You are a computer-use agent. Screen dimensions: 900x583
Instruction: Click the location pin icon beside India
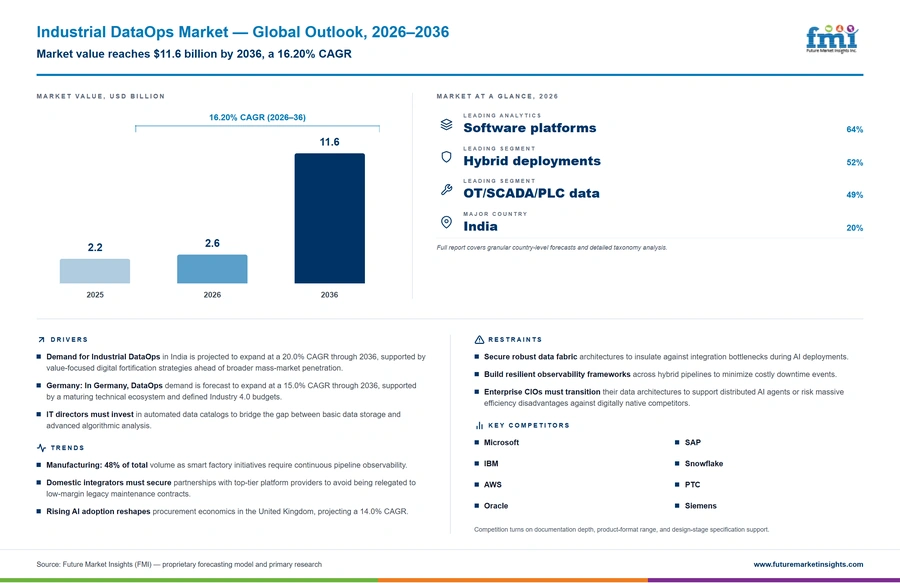(x=447, y=222)
